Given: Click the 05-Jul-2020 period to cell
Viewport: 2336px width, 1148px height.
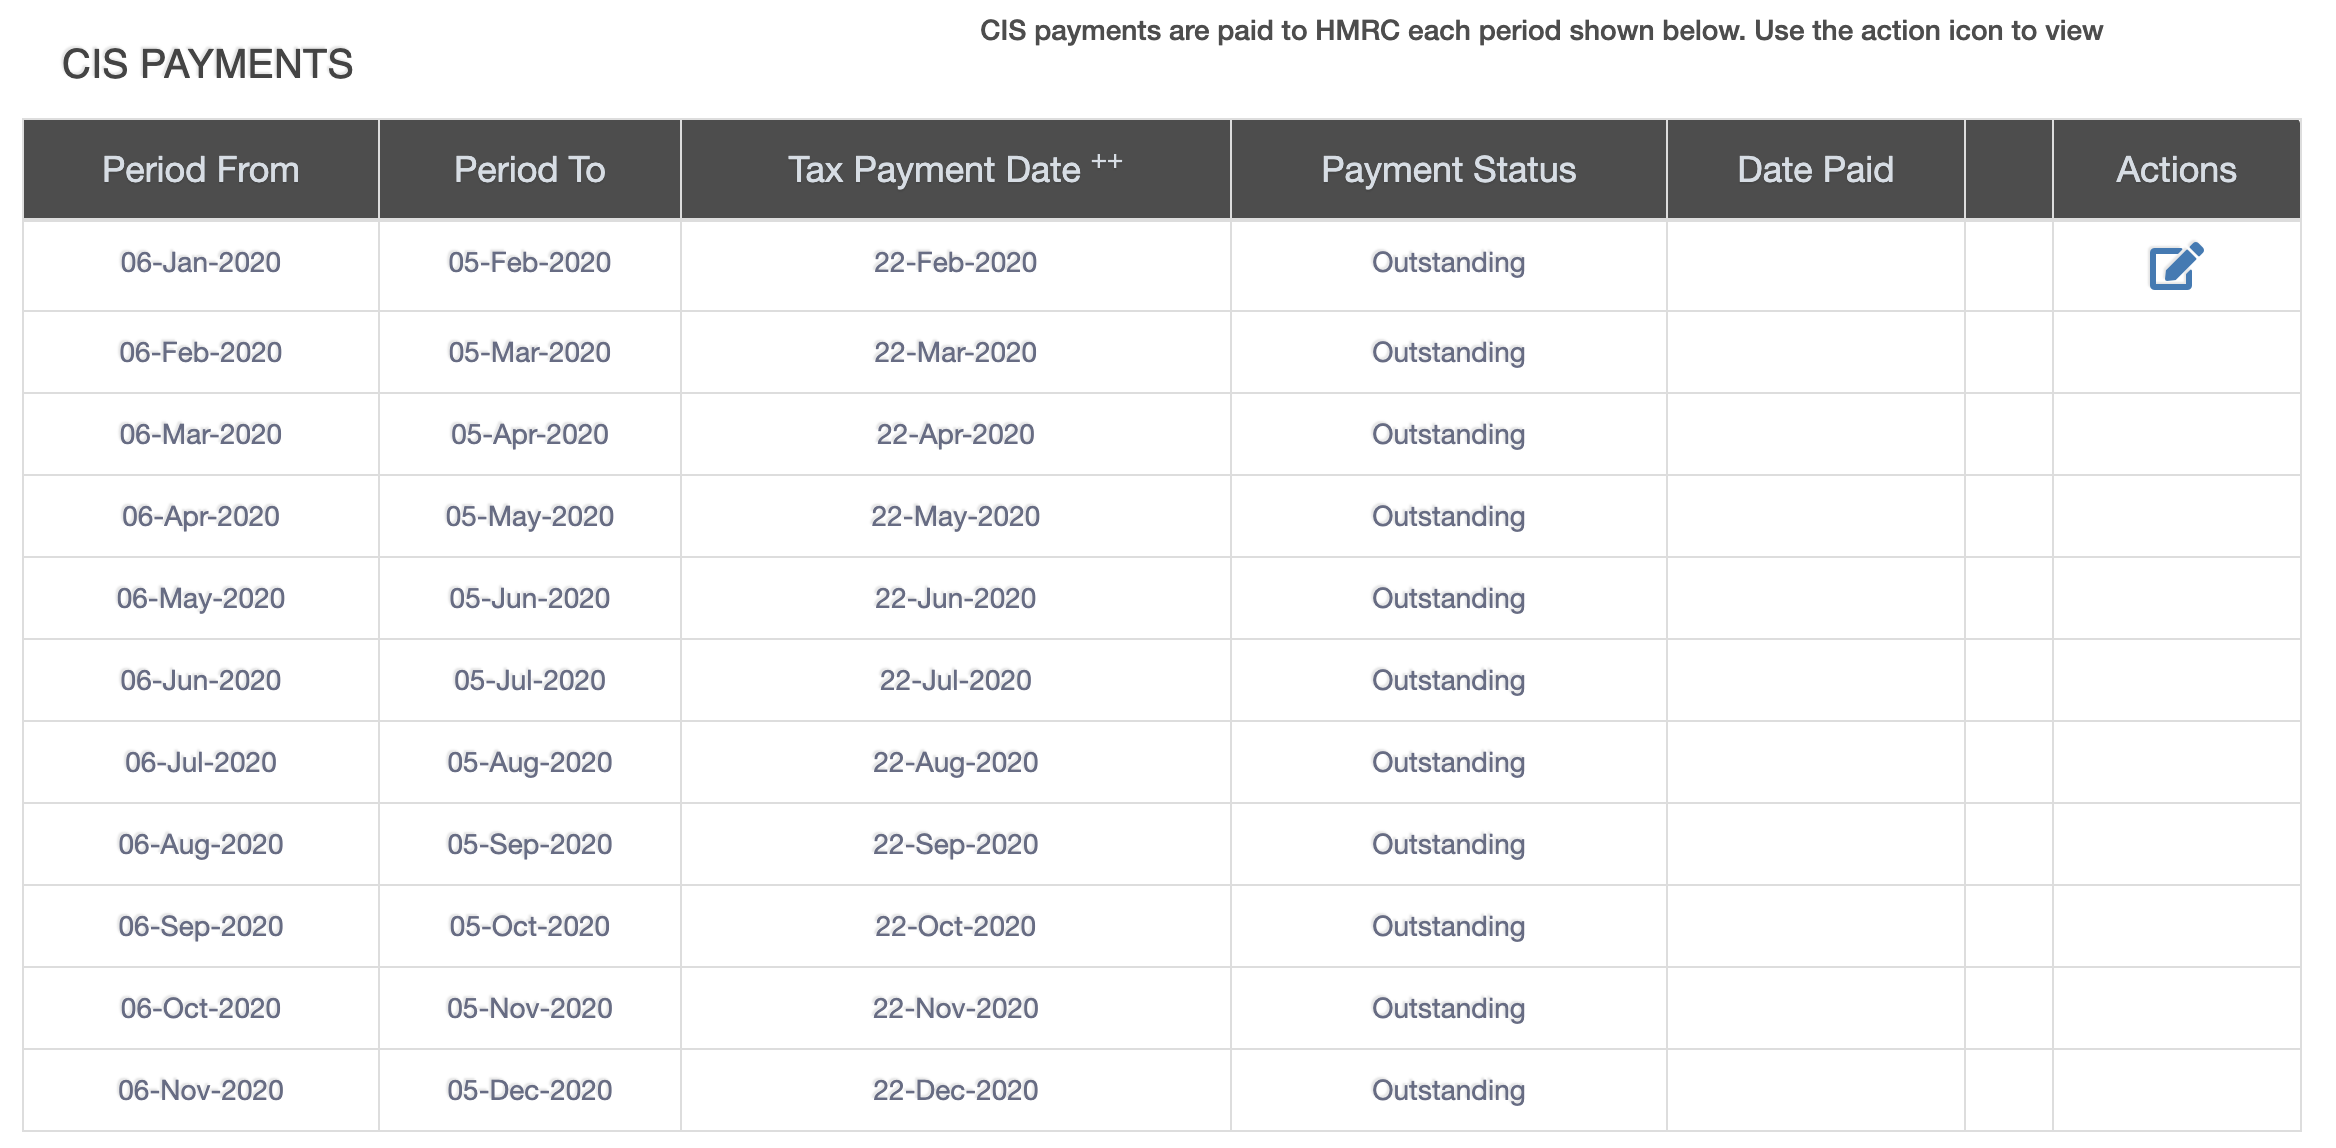Looking at the screenshot, I should coord(530,681).
